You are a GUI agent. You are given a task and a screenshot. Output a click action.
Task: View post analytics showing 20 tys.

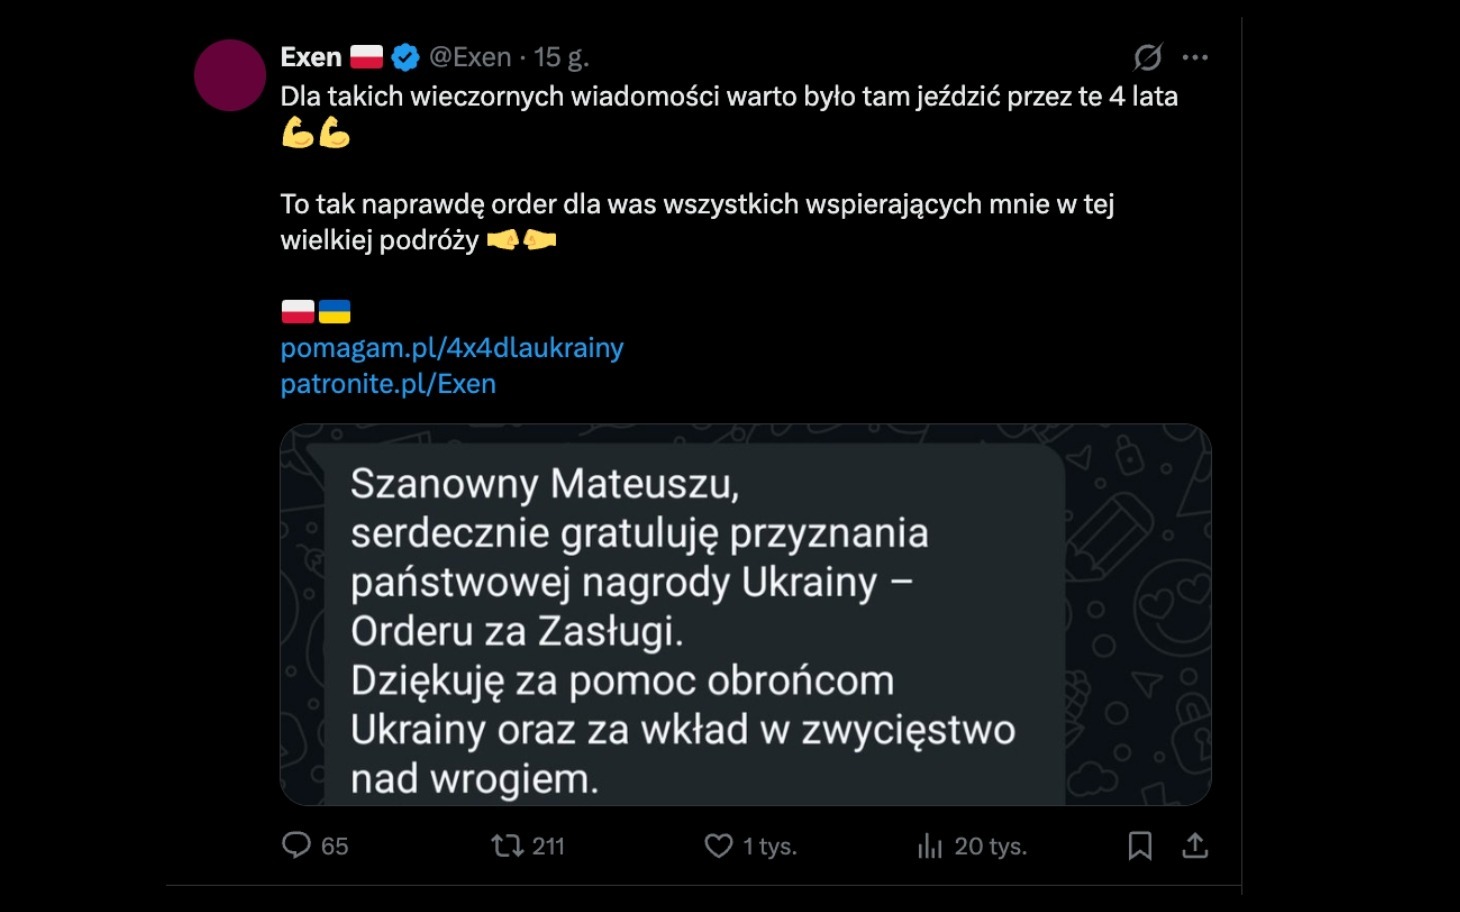point(931,847)
